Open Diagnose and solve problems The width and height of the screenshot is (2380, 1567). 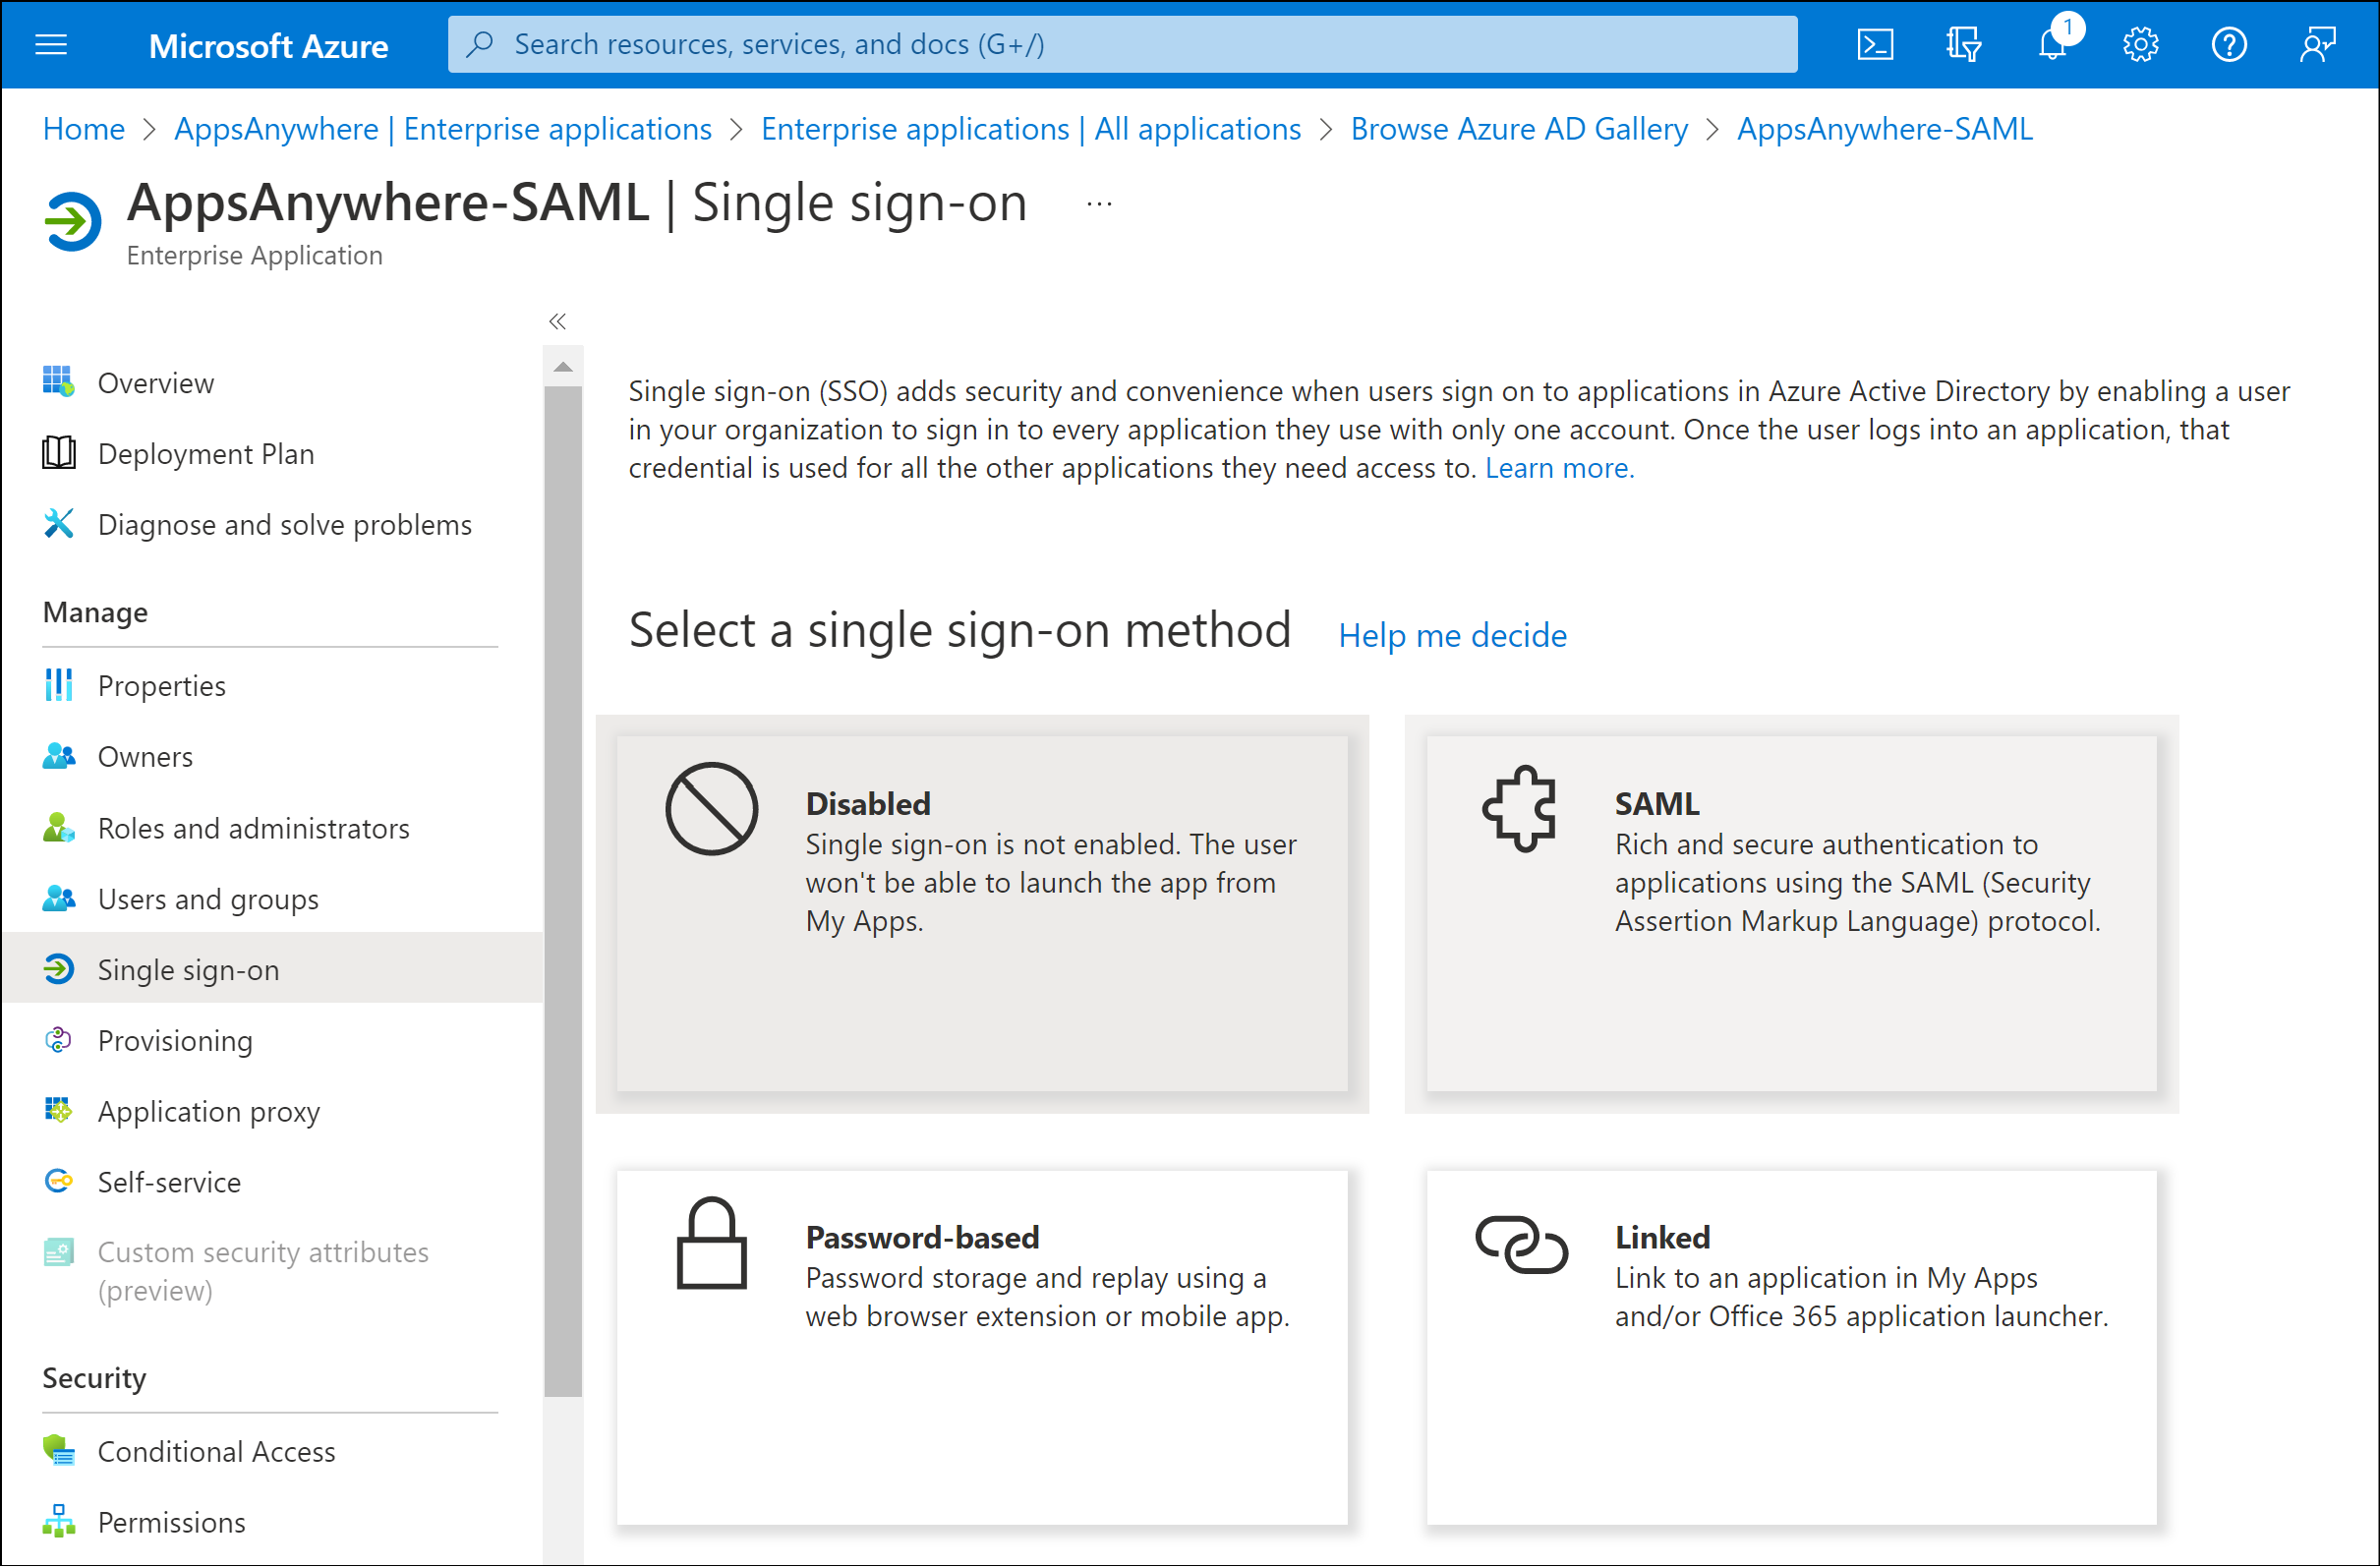(x=284, y=524)
